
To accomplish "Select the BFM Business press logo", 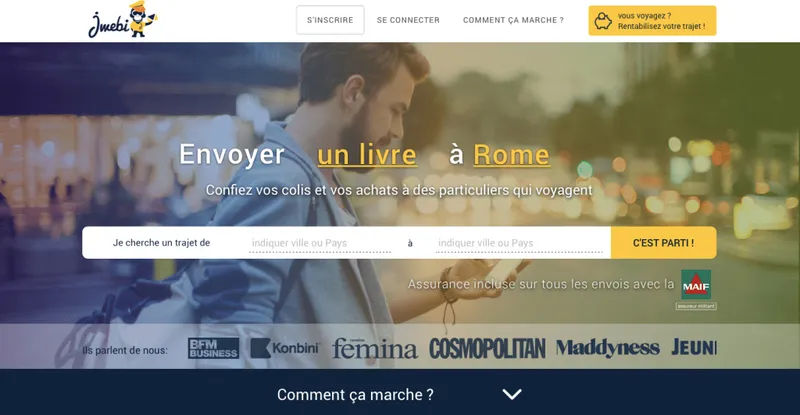I will [213, 348].
